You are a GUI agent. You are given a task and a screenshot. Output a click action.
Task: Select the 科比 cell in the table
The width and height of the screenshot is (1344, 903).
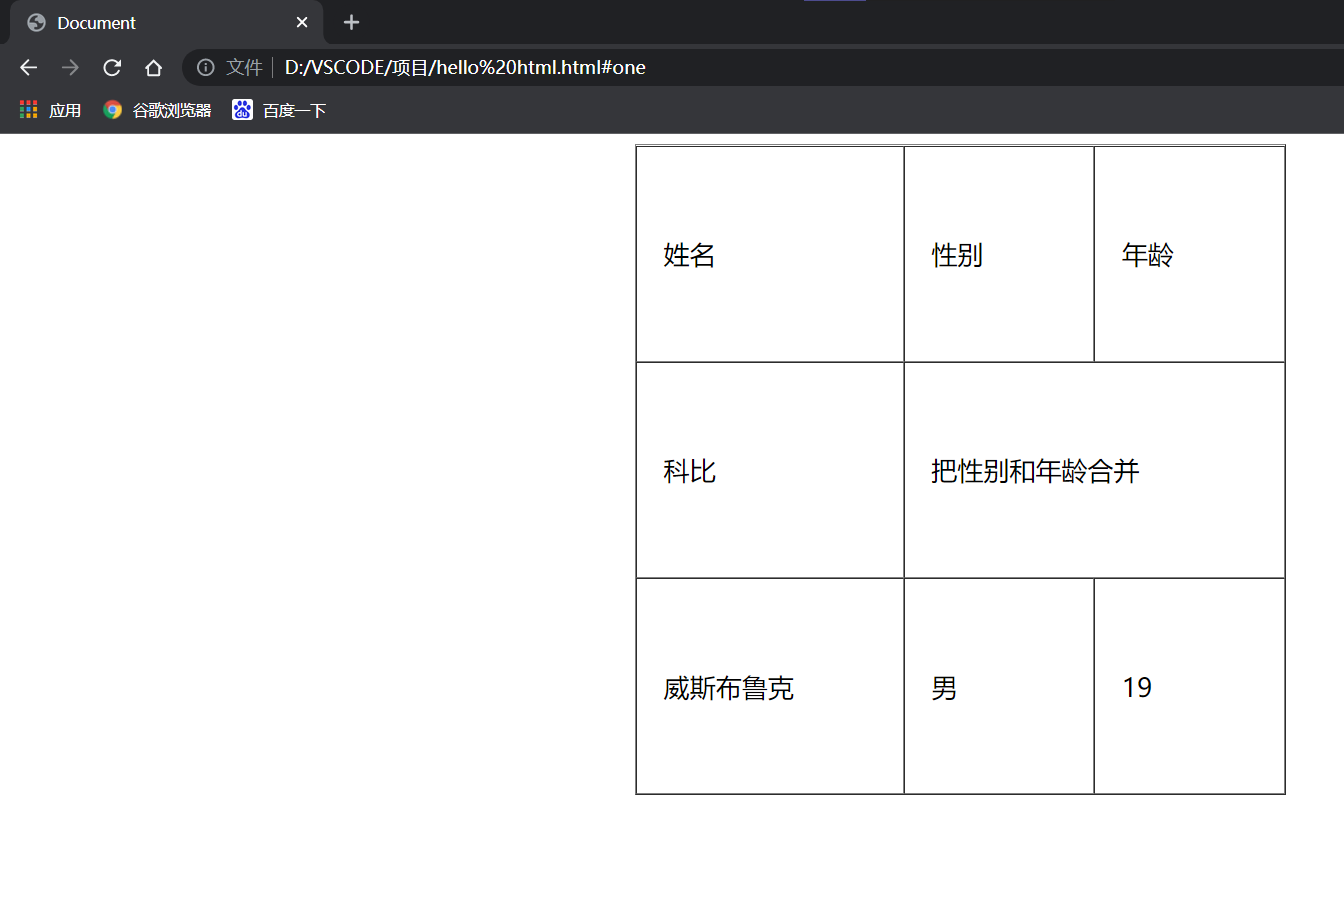pyautogui.click(x=768, y=470)
